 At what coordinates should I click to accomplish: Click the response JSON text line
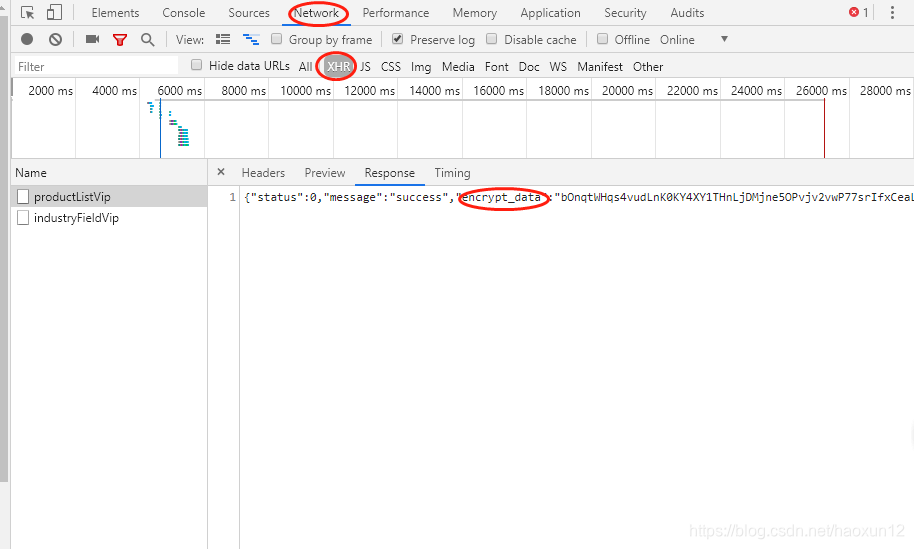pyautogui.click(x=578, y=198)
